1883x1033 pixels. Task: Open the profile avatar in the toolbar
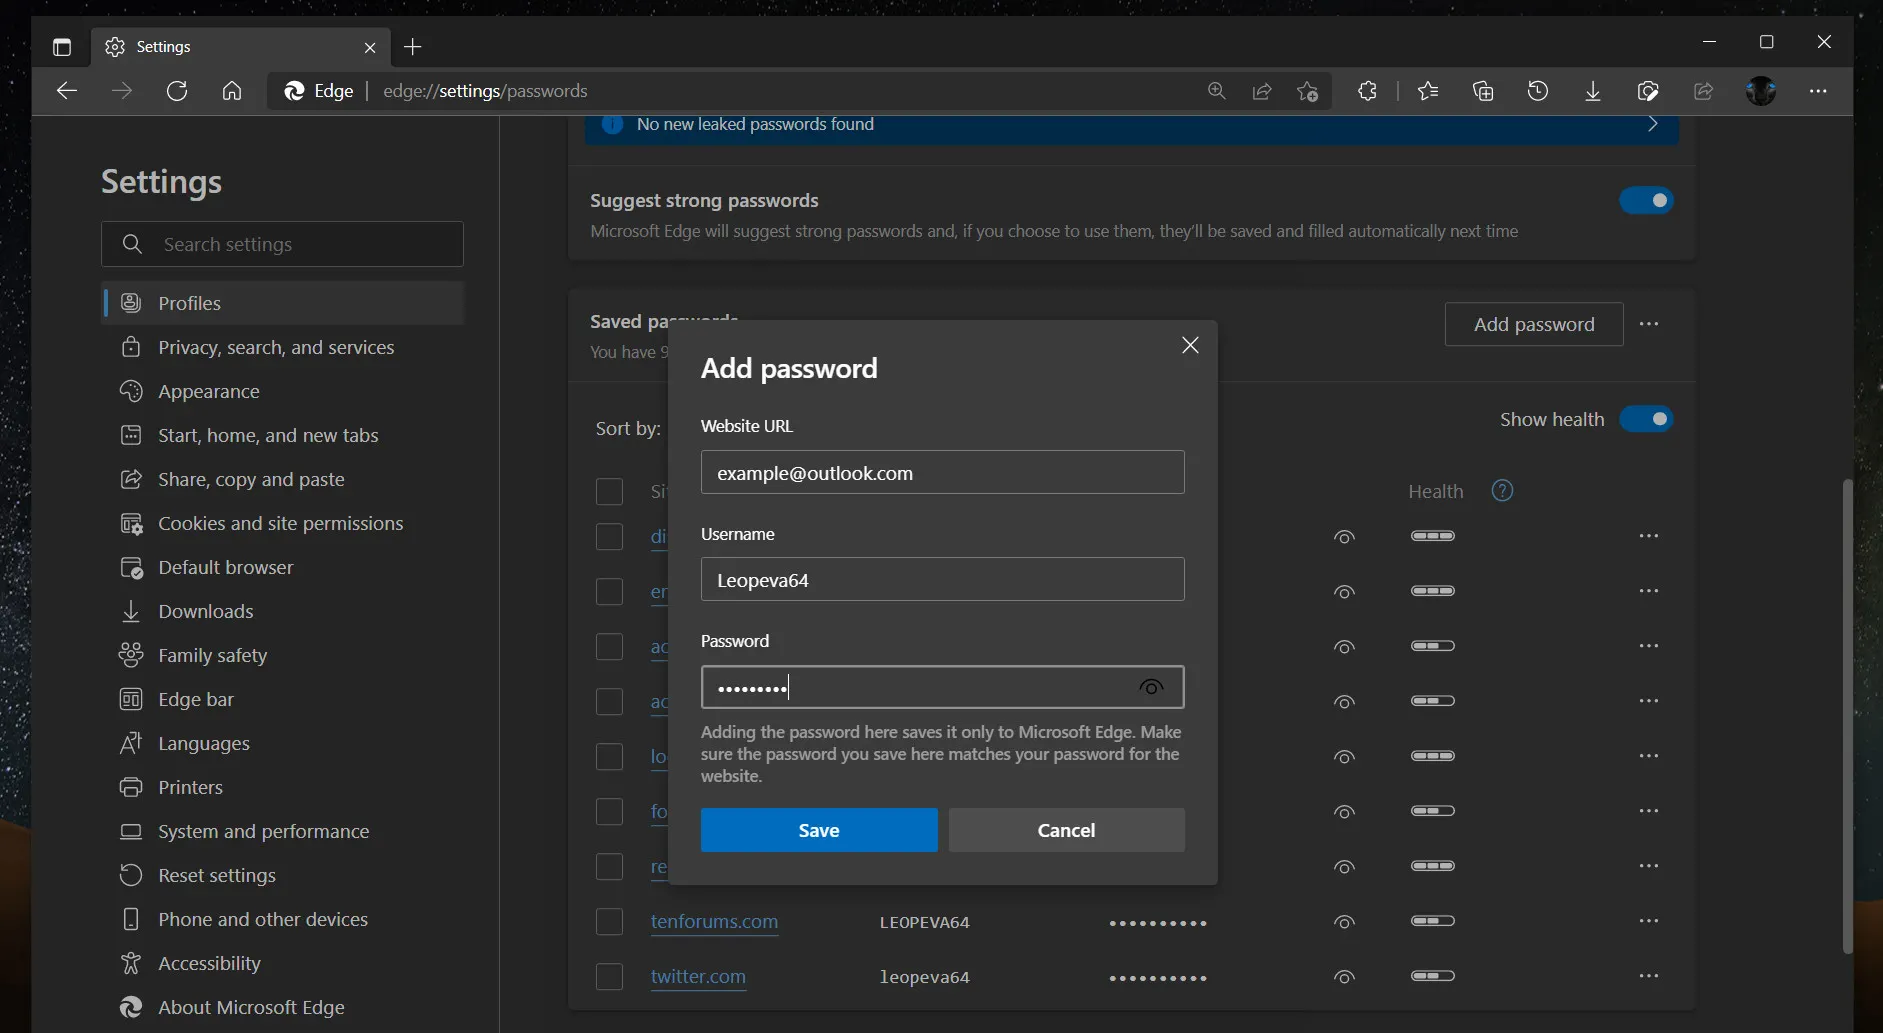tap(1762, 91)
